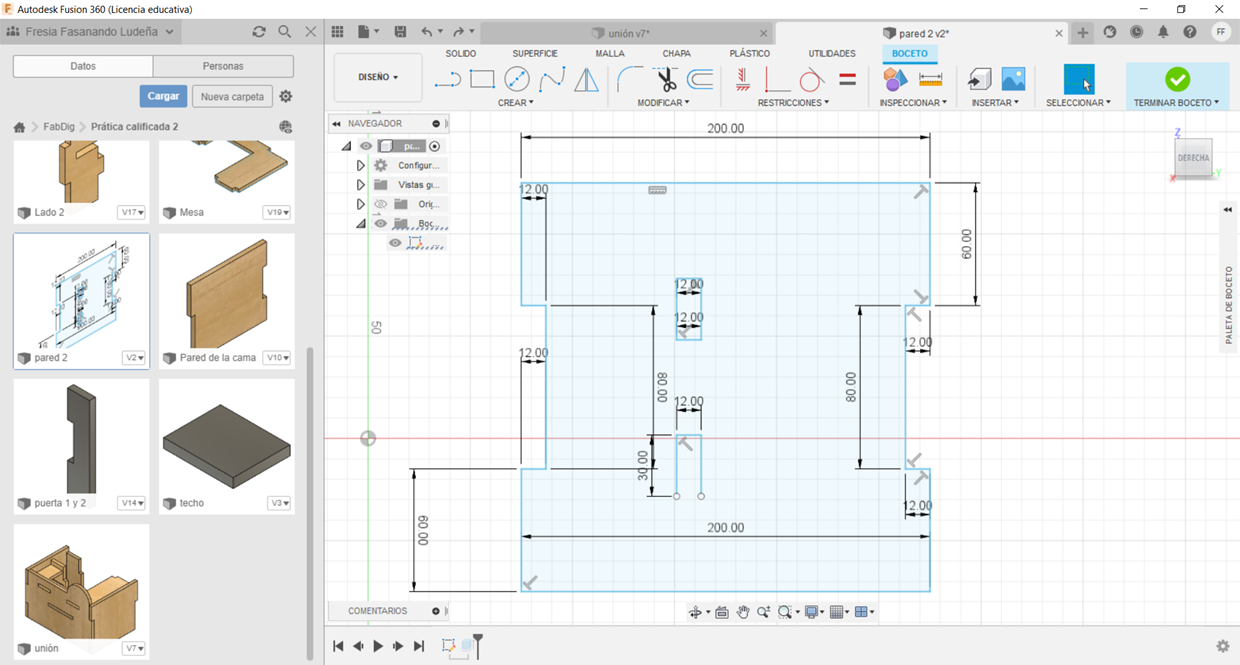Activate the Trim scissors tool
Screen dimensions: 1240x665
666,79
